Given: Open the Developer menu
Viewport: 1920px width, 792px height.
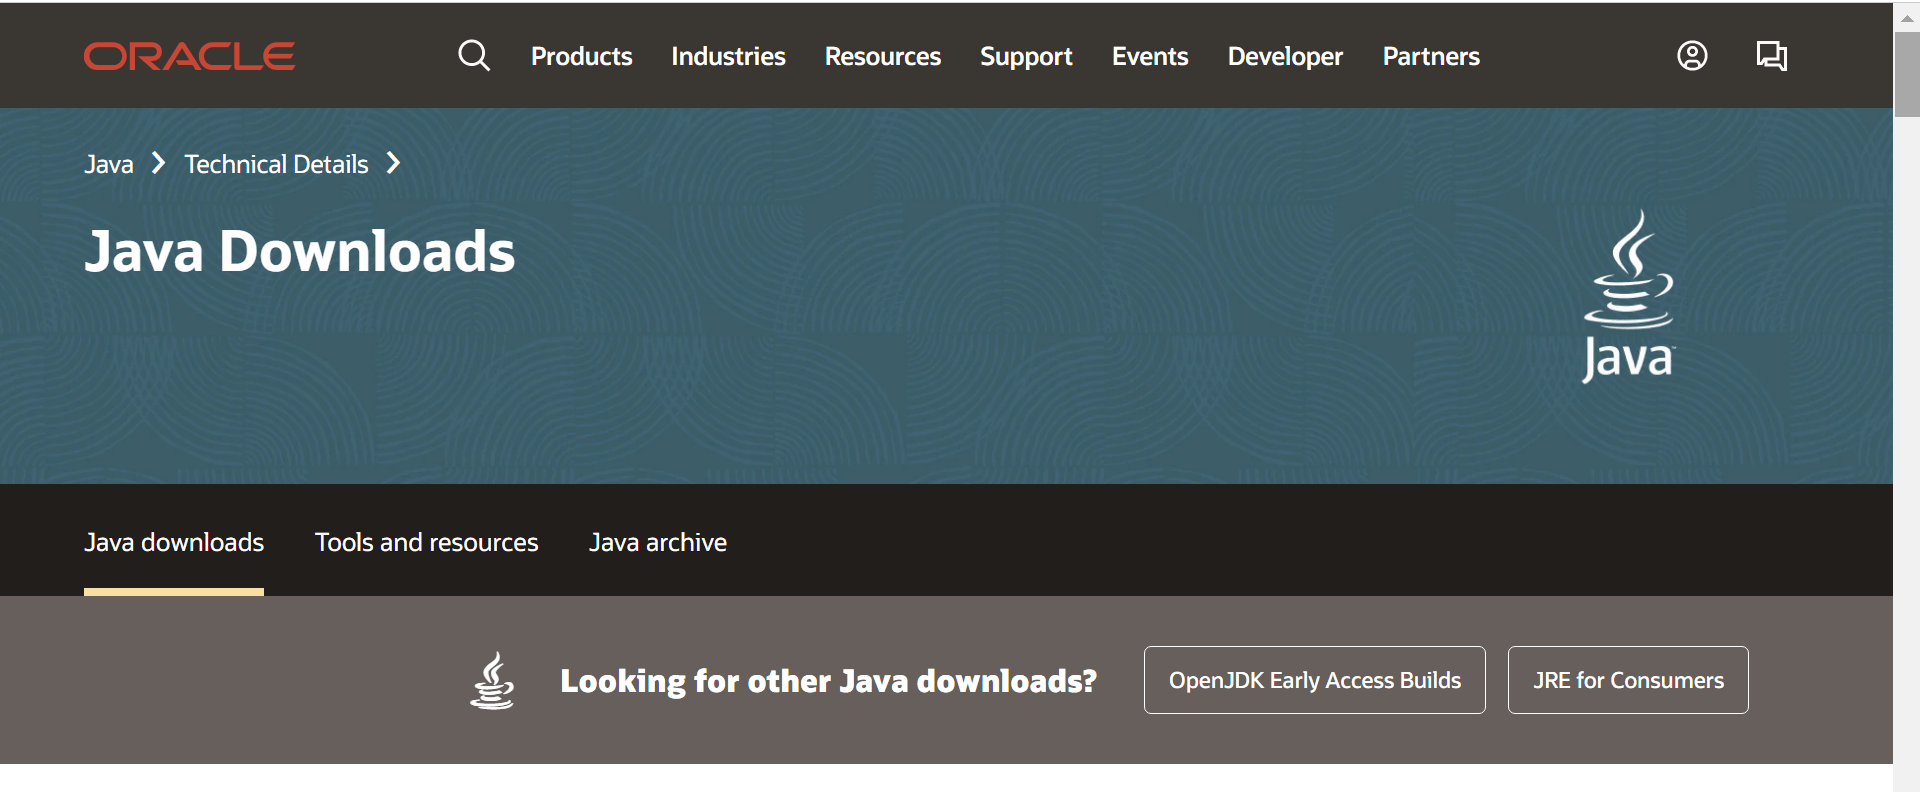Looking at the screenshot, I should [x=1285, y=57].
